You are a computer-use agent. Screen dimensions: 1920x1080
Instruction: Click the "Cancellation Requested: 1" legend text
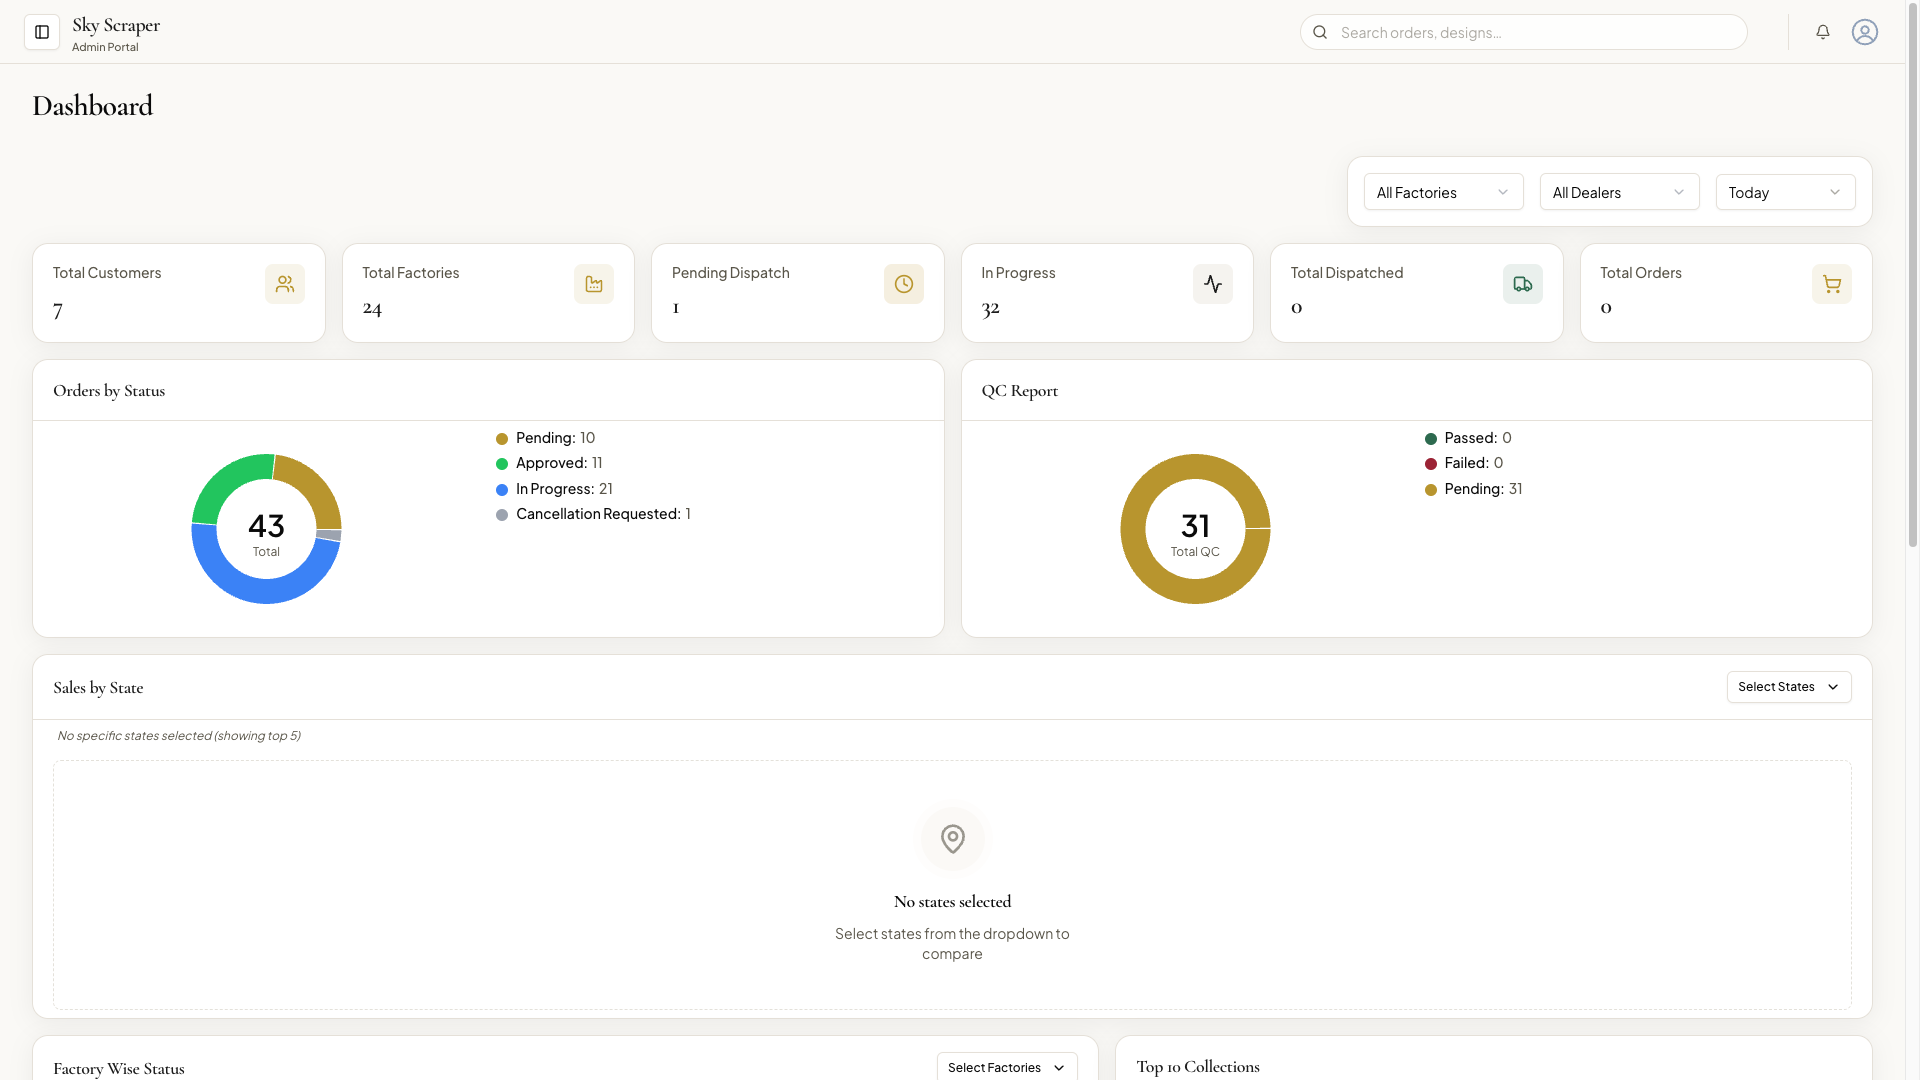coord(603,514)
